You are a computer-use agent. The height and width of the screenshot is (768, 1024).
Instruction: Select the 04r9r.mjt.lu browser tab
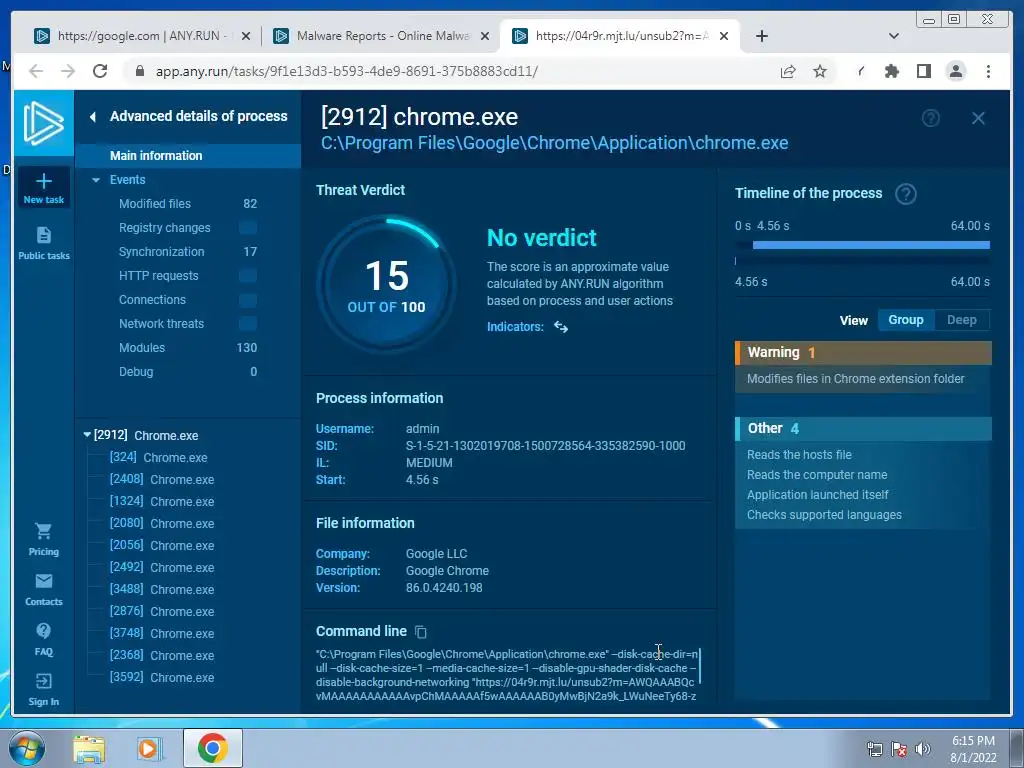click(x=620, y=36)
